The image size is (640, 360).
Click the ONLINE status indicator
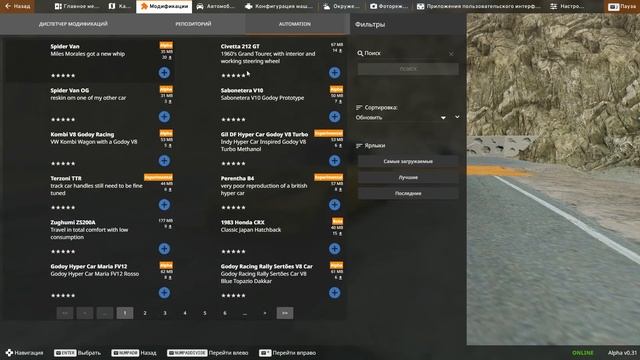click(582, 353)
